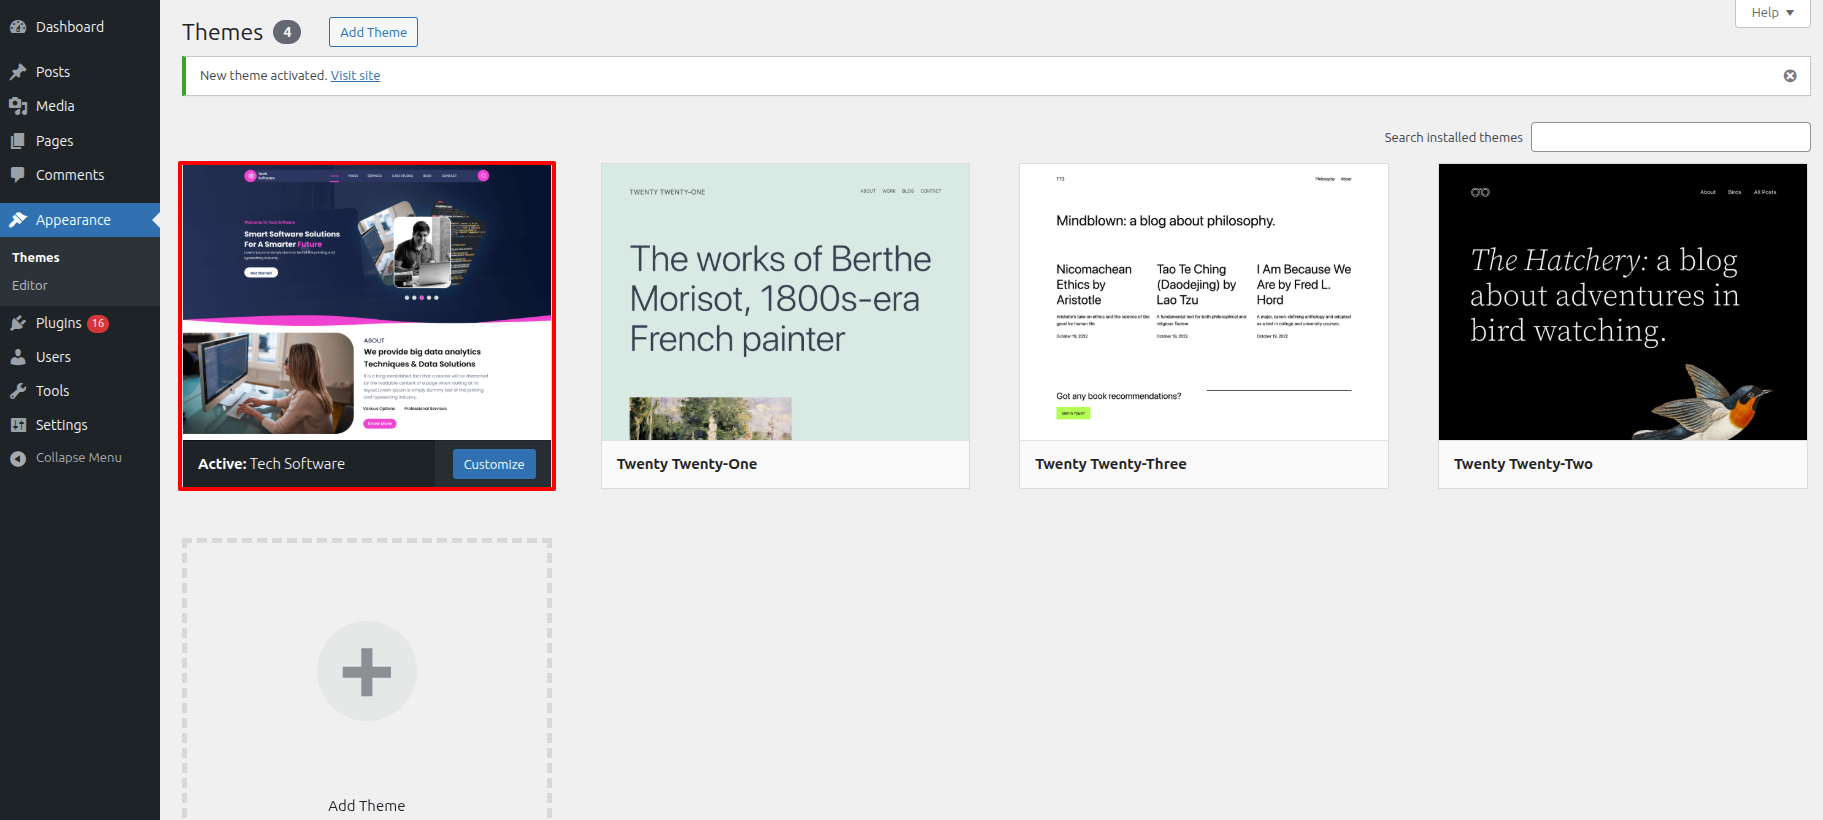Viewport: 1823px width, 820px height.
Task: Open the Editor submenu item
Action: (x=30, y=286)
